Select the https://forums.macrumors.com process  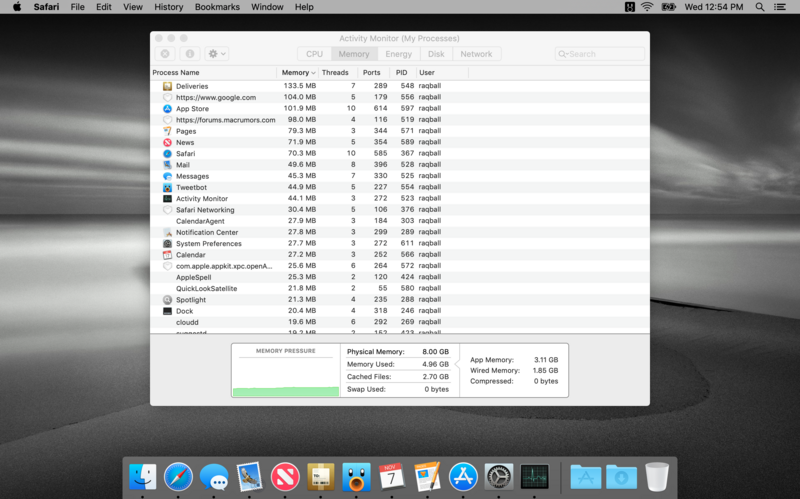click(400, 119)
